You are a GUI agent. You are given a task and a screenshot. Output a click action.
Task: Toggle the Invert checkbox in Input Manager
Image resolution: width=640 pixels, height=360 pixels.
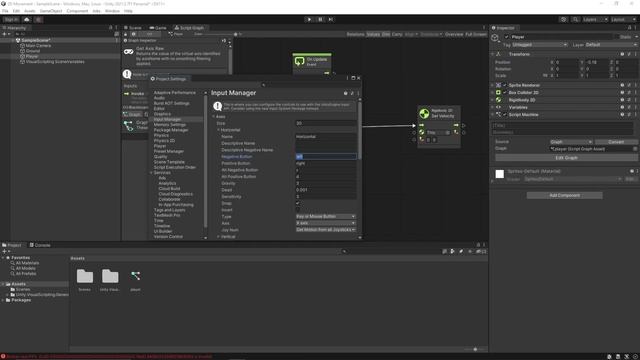pyautogui.click(x=298, y=210)
